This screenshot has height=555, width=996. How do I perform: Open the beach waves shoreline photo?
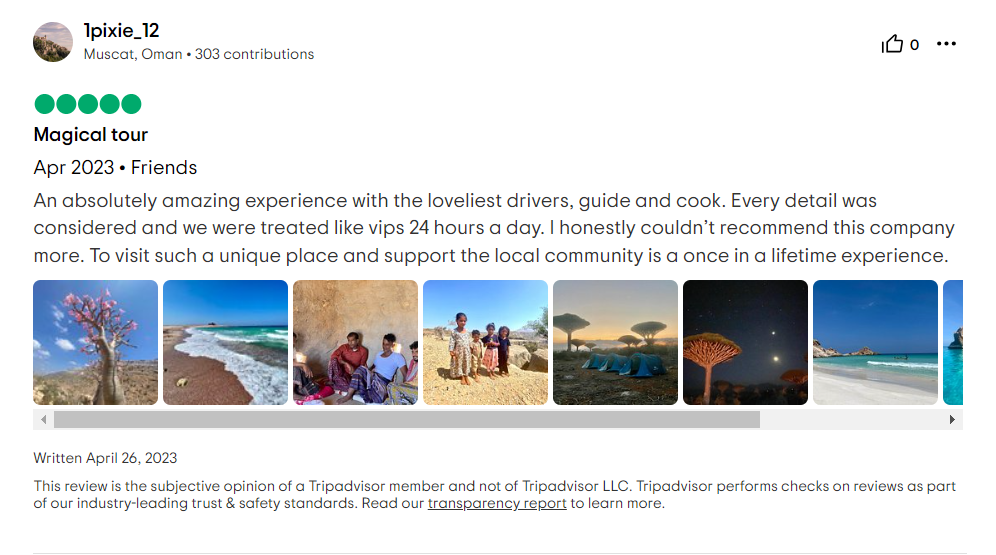click(x=225, y=342)
